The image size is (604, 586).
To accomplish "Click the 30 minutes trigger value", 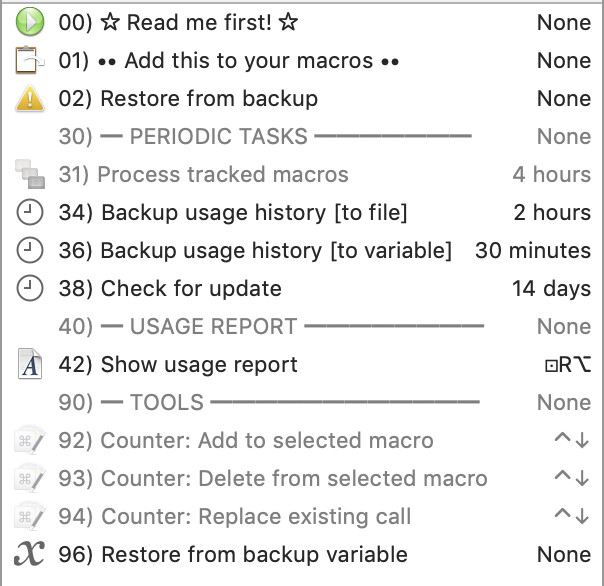I will click(x=533, y=250).
